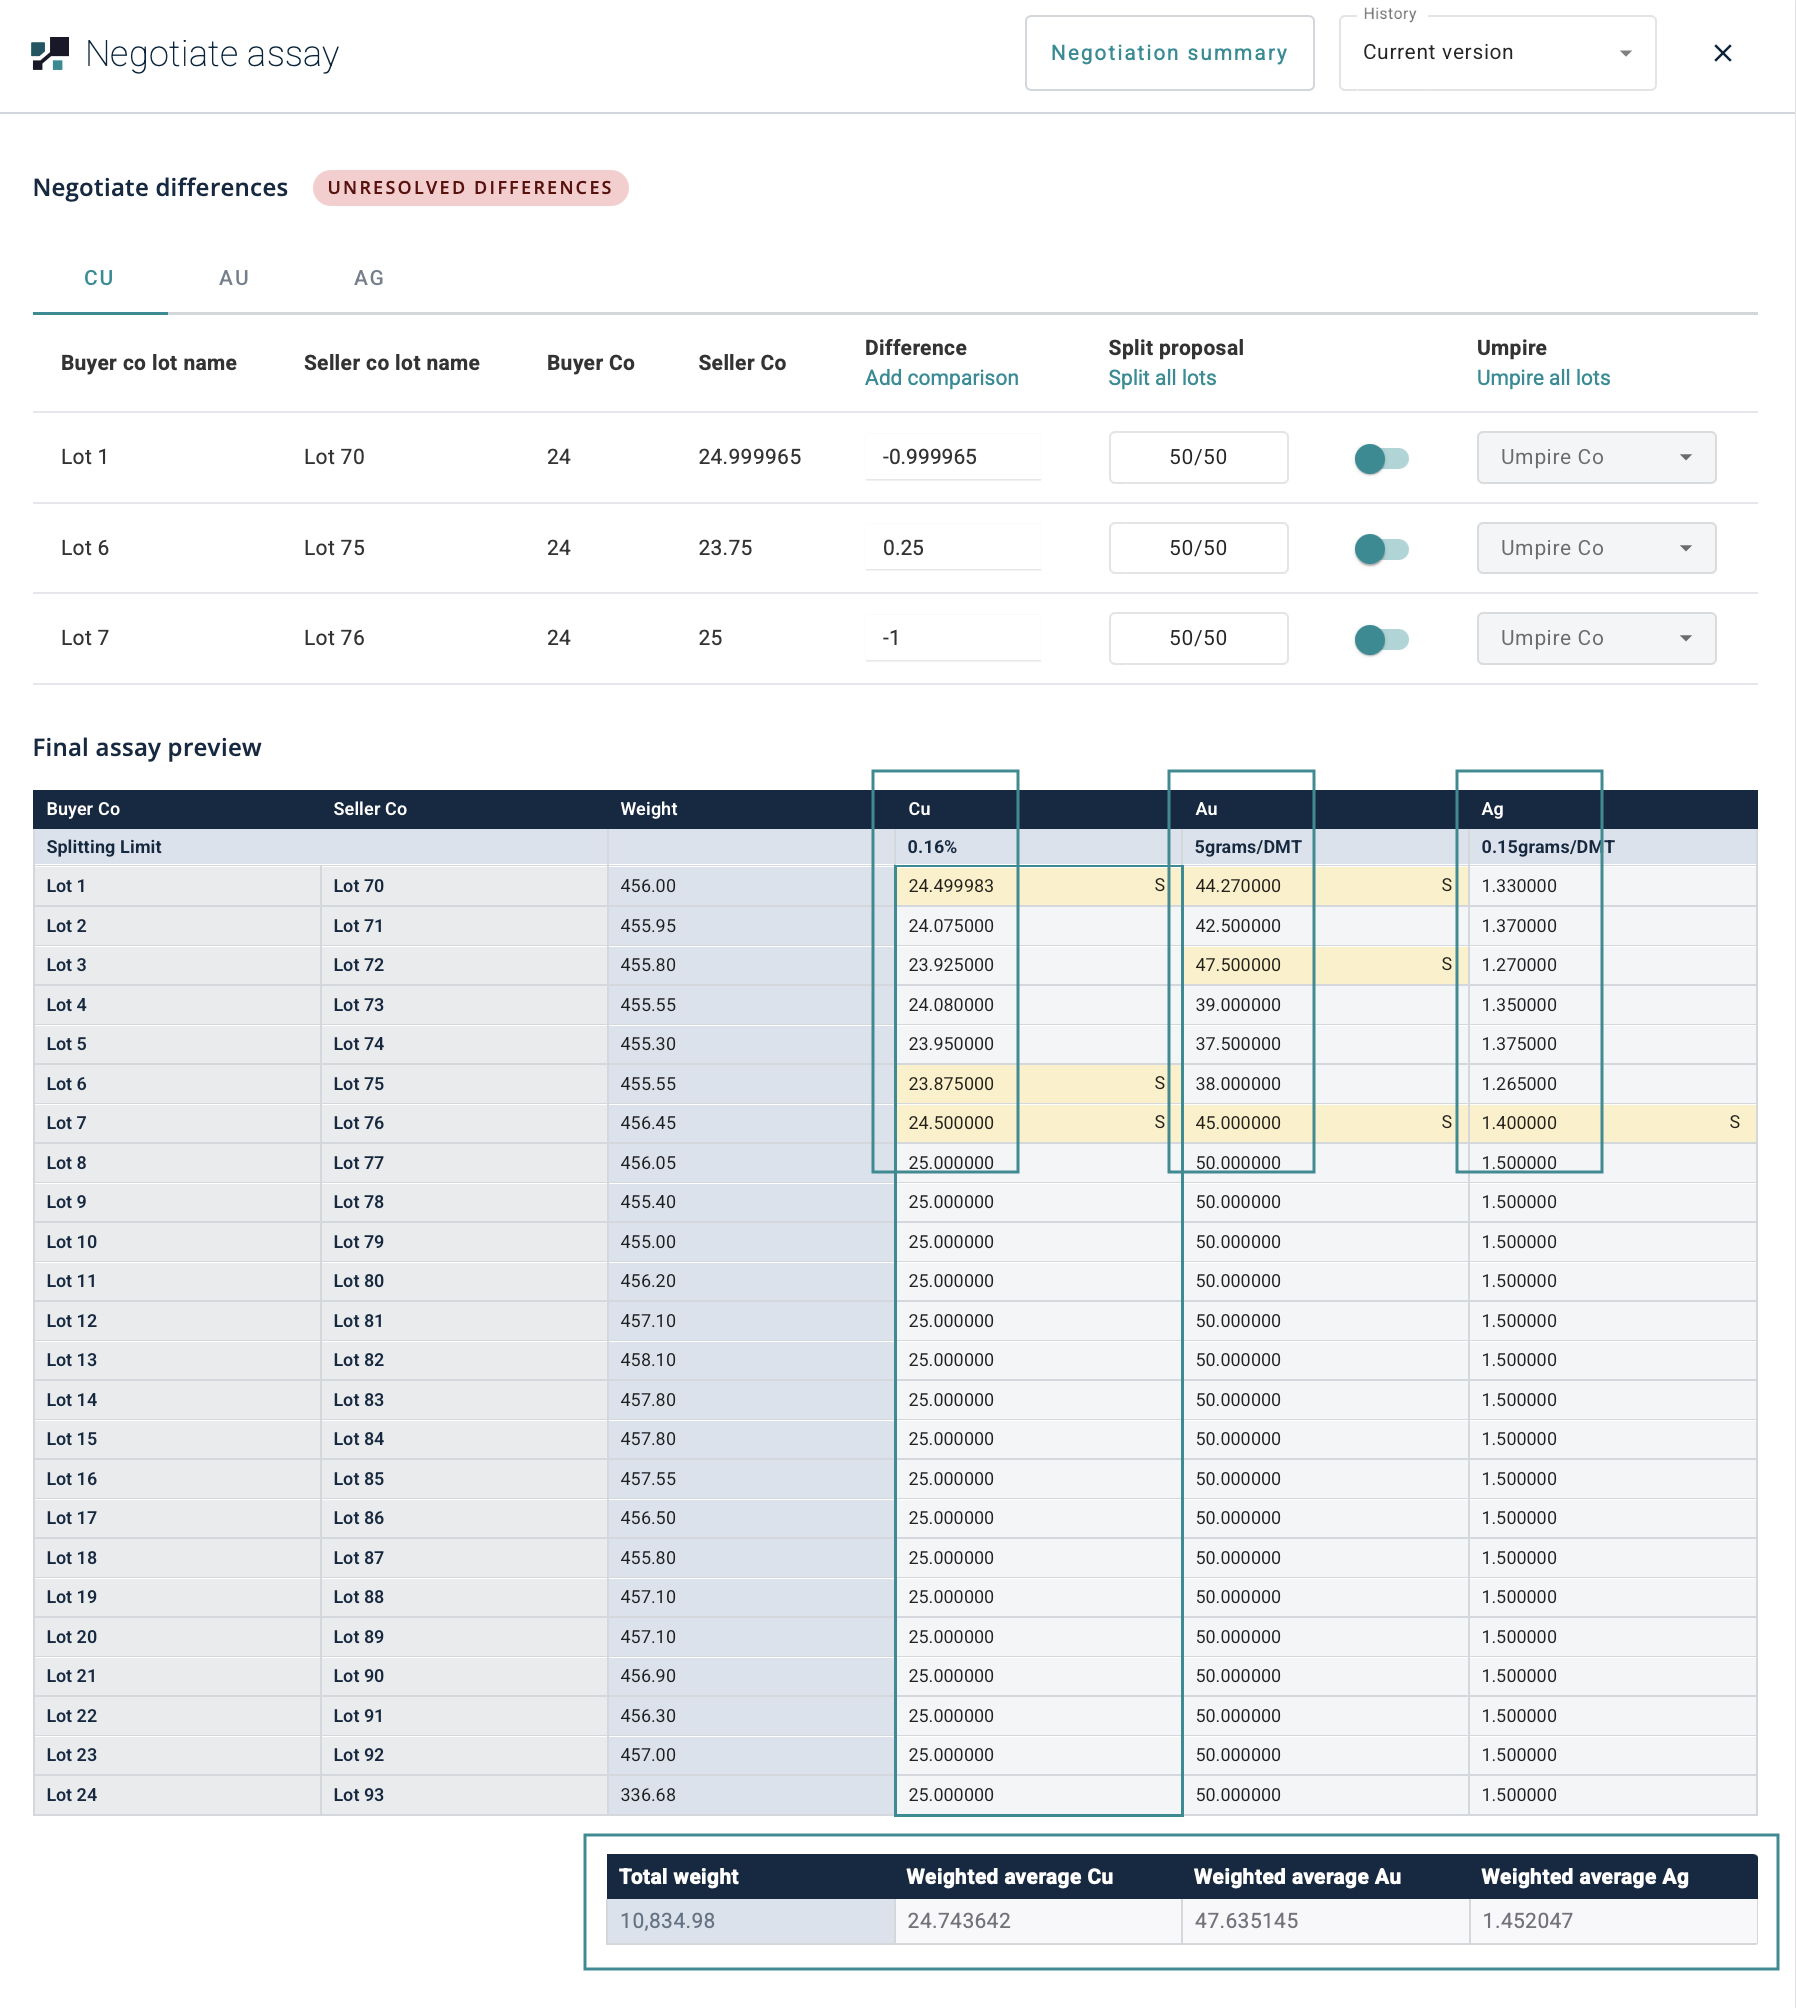Image resolution: width=1796 pixels, height=2008 pixels.
Task: Click the app logo beside Negotiate assay
Action: pos(50,54)
